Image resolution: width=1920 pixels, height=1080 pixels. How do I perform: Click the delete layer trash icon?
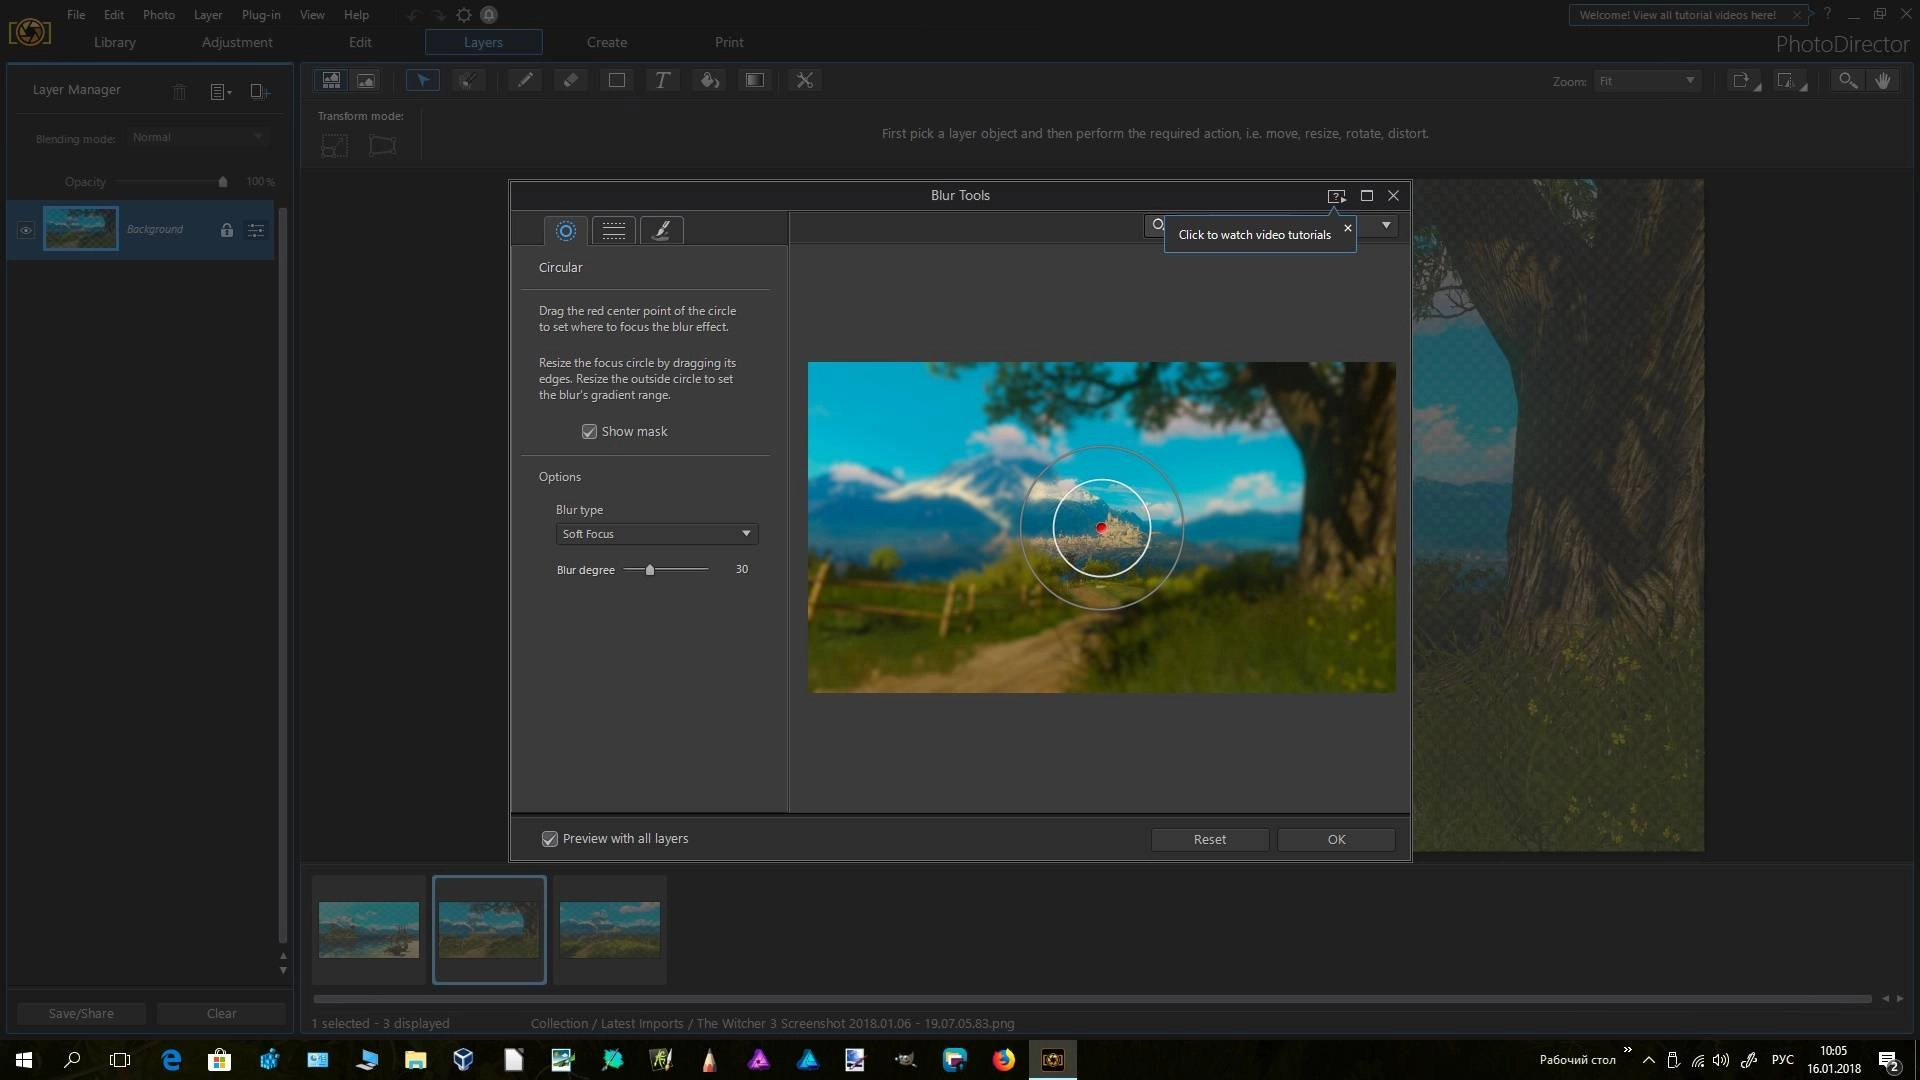coord(179,92)
